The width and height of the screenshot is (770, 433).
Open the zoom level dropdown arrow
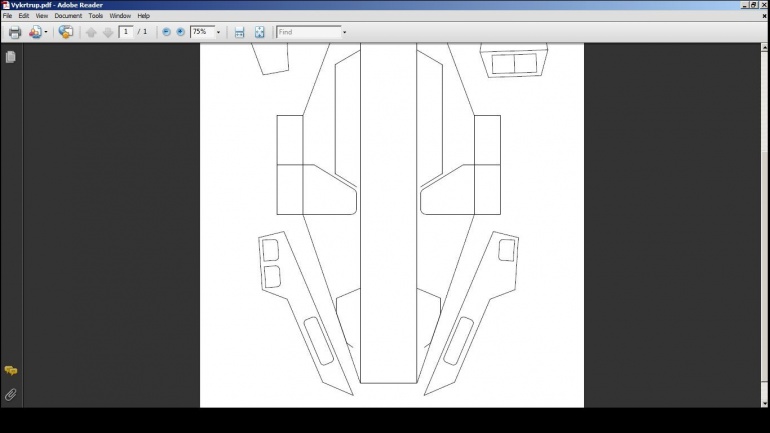219,32
